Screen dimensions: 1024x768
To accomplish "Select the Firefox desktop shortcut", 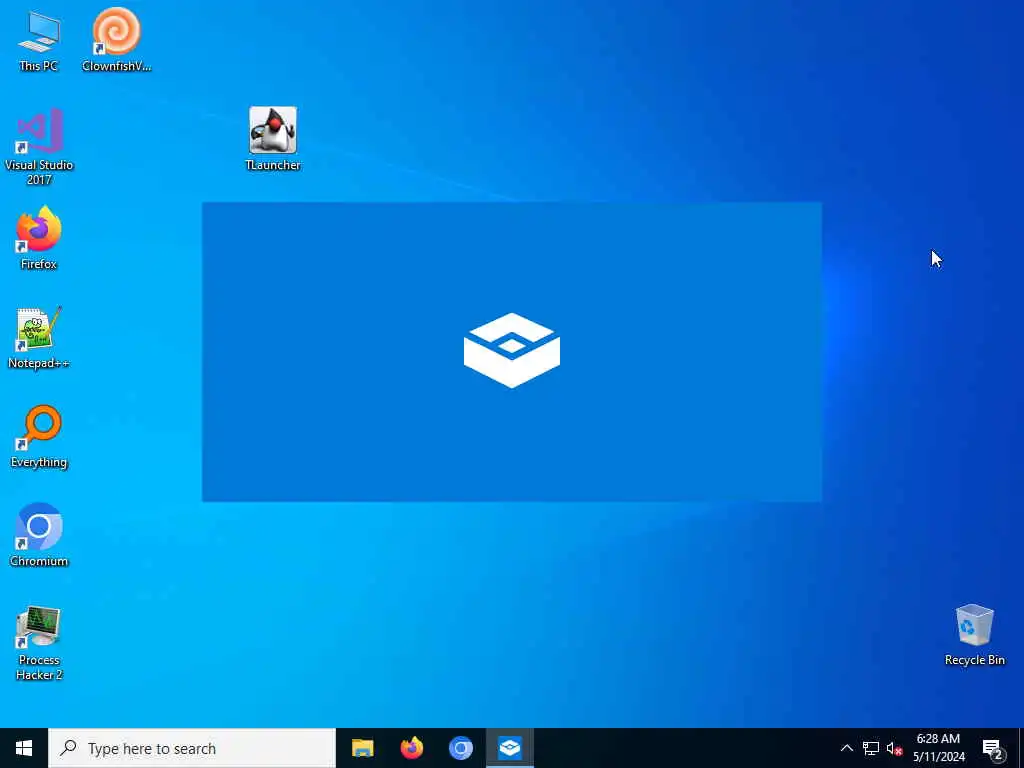I will 39,238.
